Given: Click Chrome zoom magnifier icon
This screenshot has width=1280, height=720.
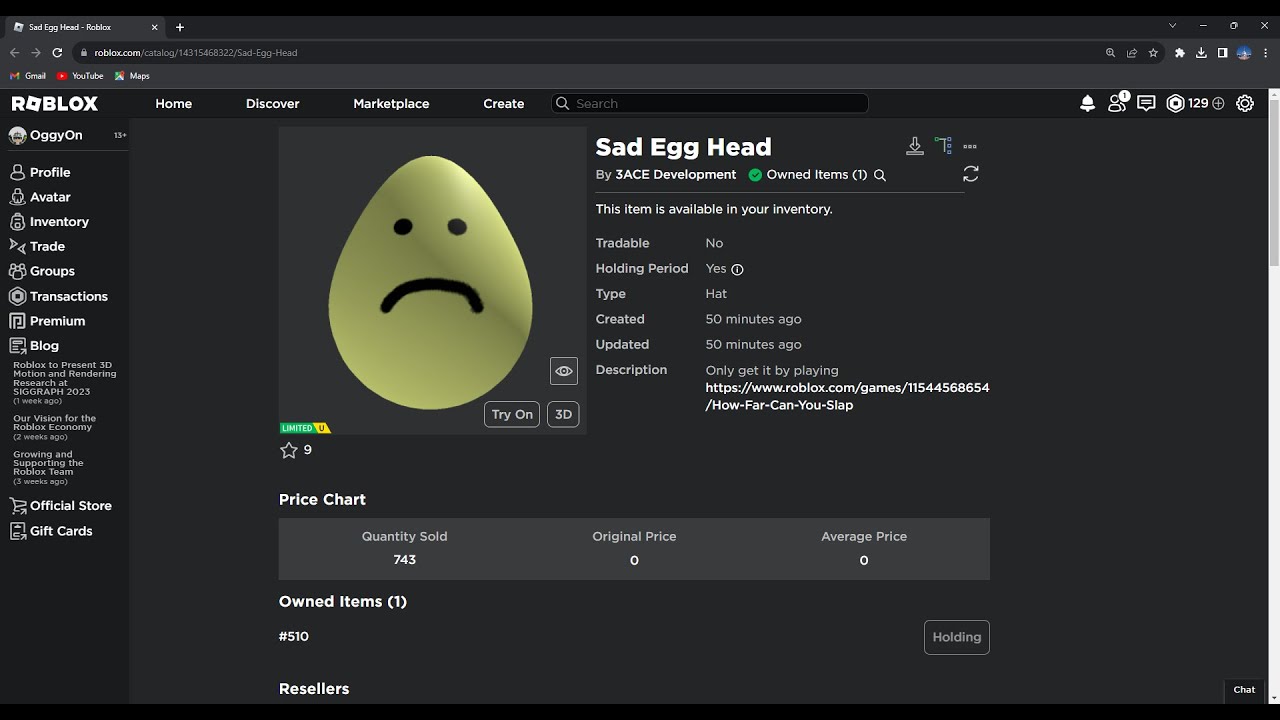Looking at the screenshot, I should pos(1110,53).
